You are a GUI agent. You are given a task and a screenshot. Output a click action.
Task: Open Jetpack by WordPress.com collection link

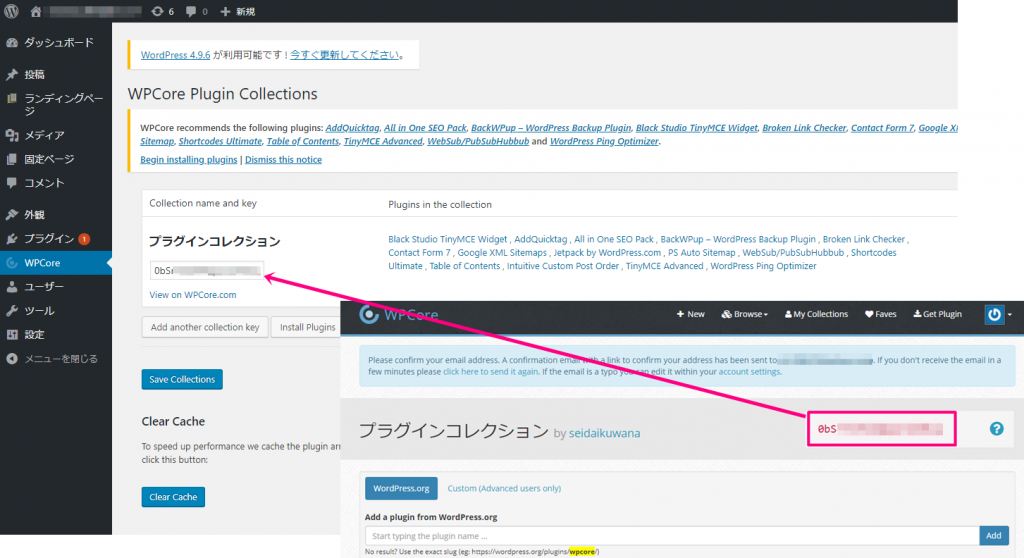[607, 253]
